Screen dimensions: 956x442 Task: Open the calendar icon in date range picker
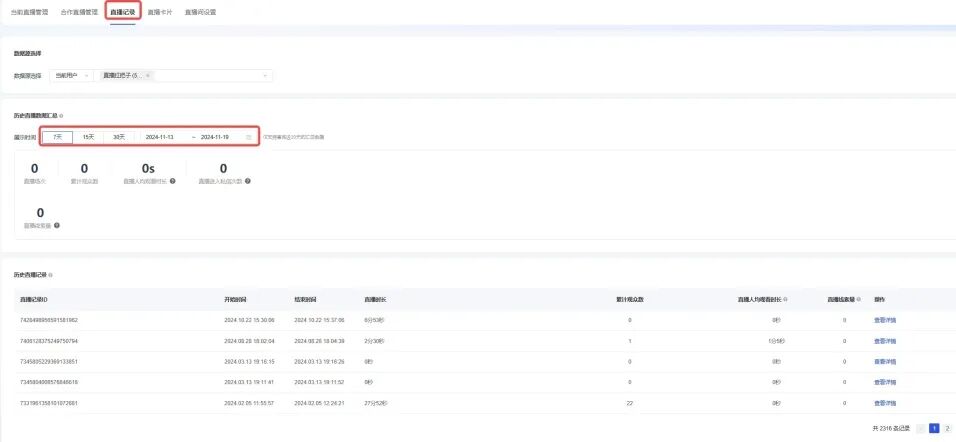(x=249, y=136)
